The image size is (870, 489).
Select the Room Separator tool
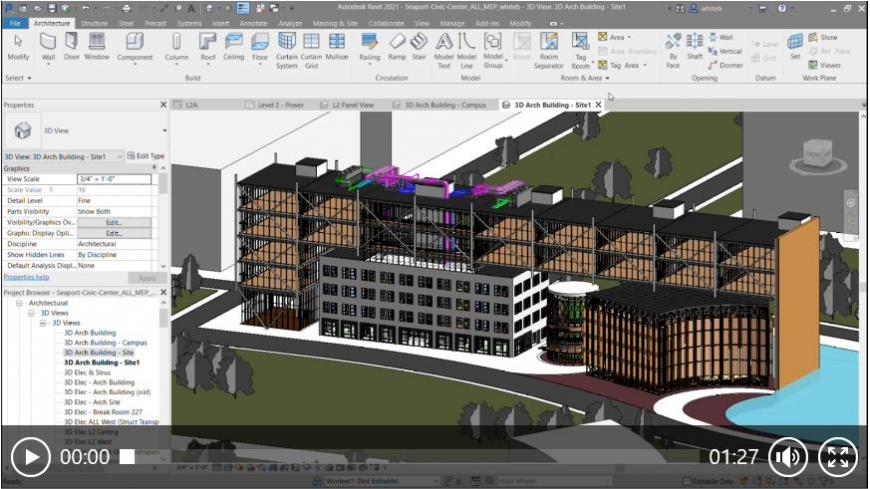tap(549, 51)
